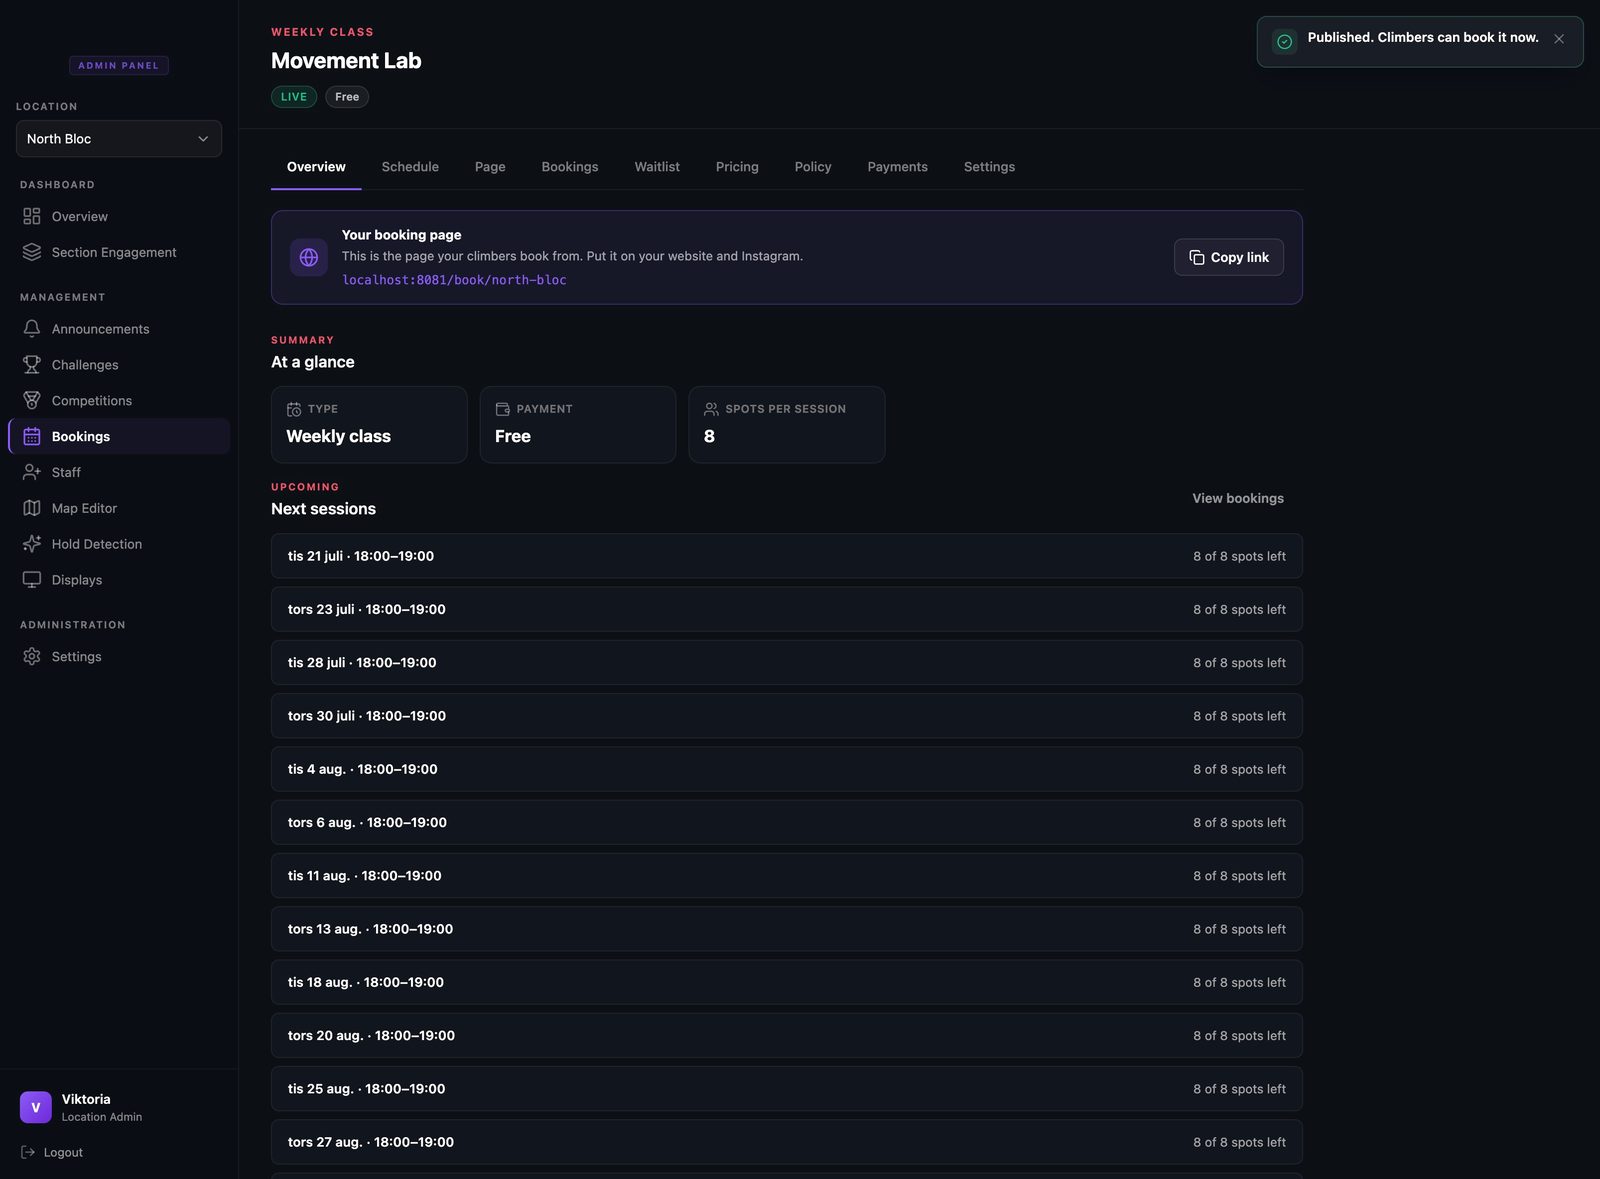The width and height of the screenshot is (1600, 1179).
Task: Open the localhost:8081/book/north-bloc link
Action: [454, 280]
